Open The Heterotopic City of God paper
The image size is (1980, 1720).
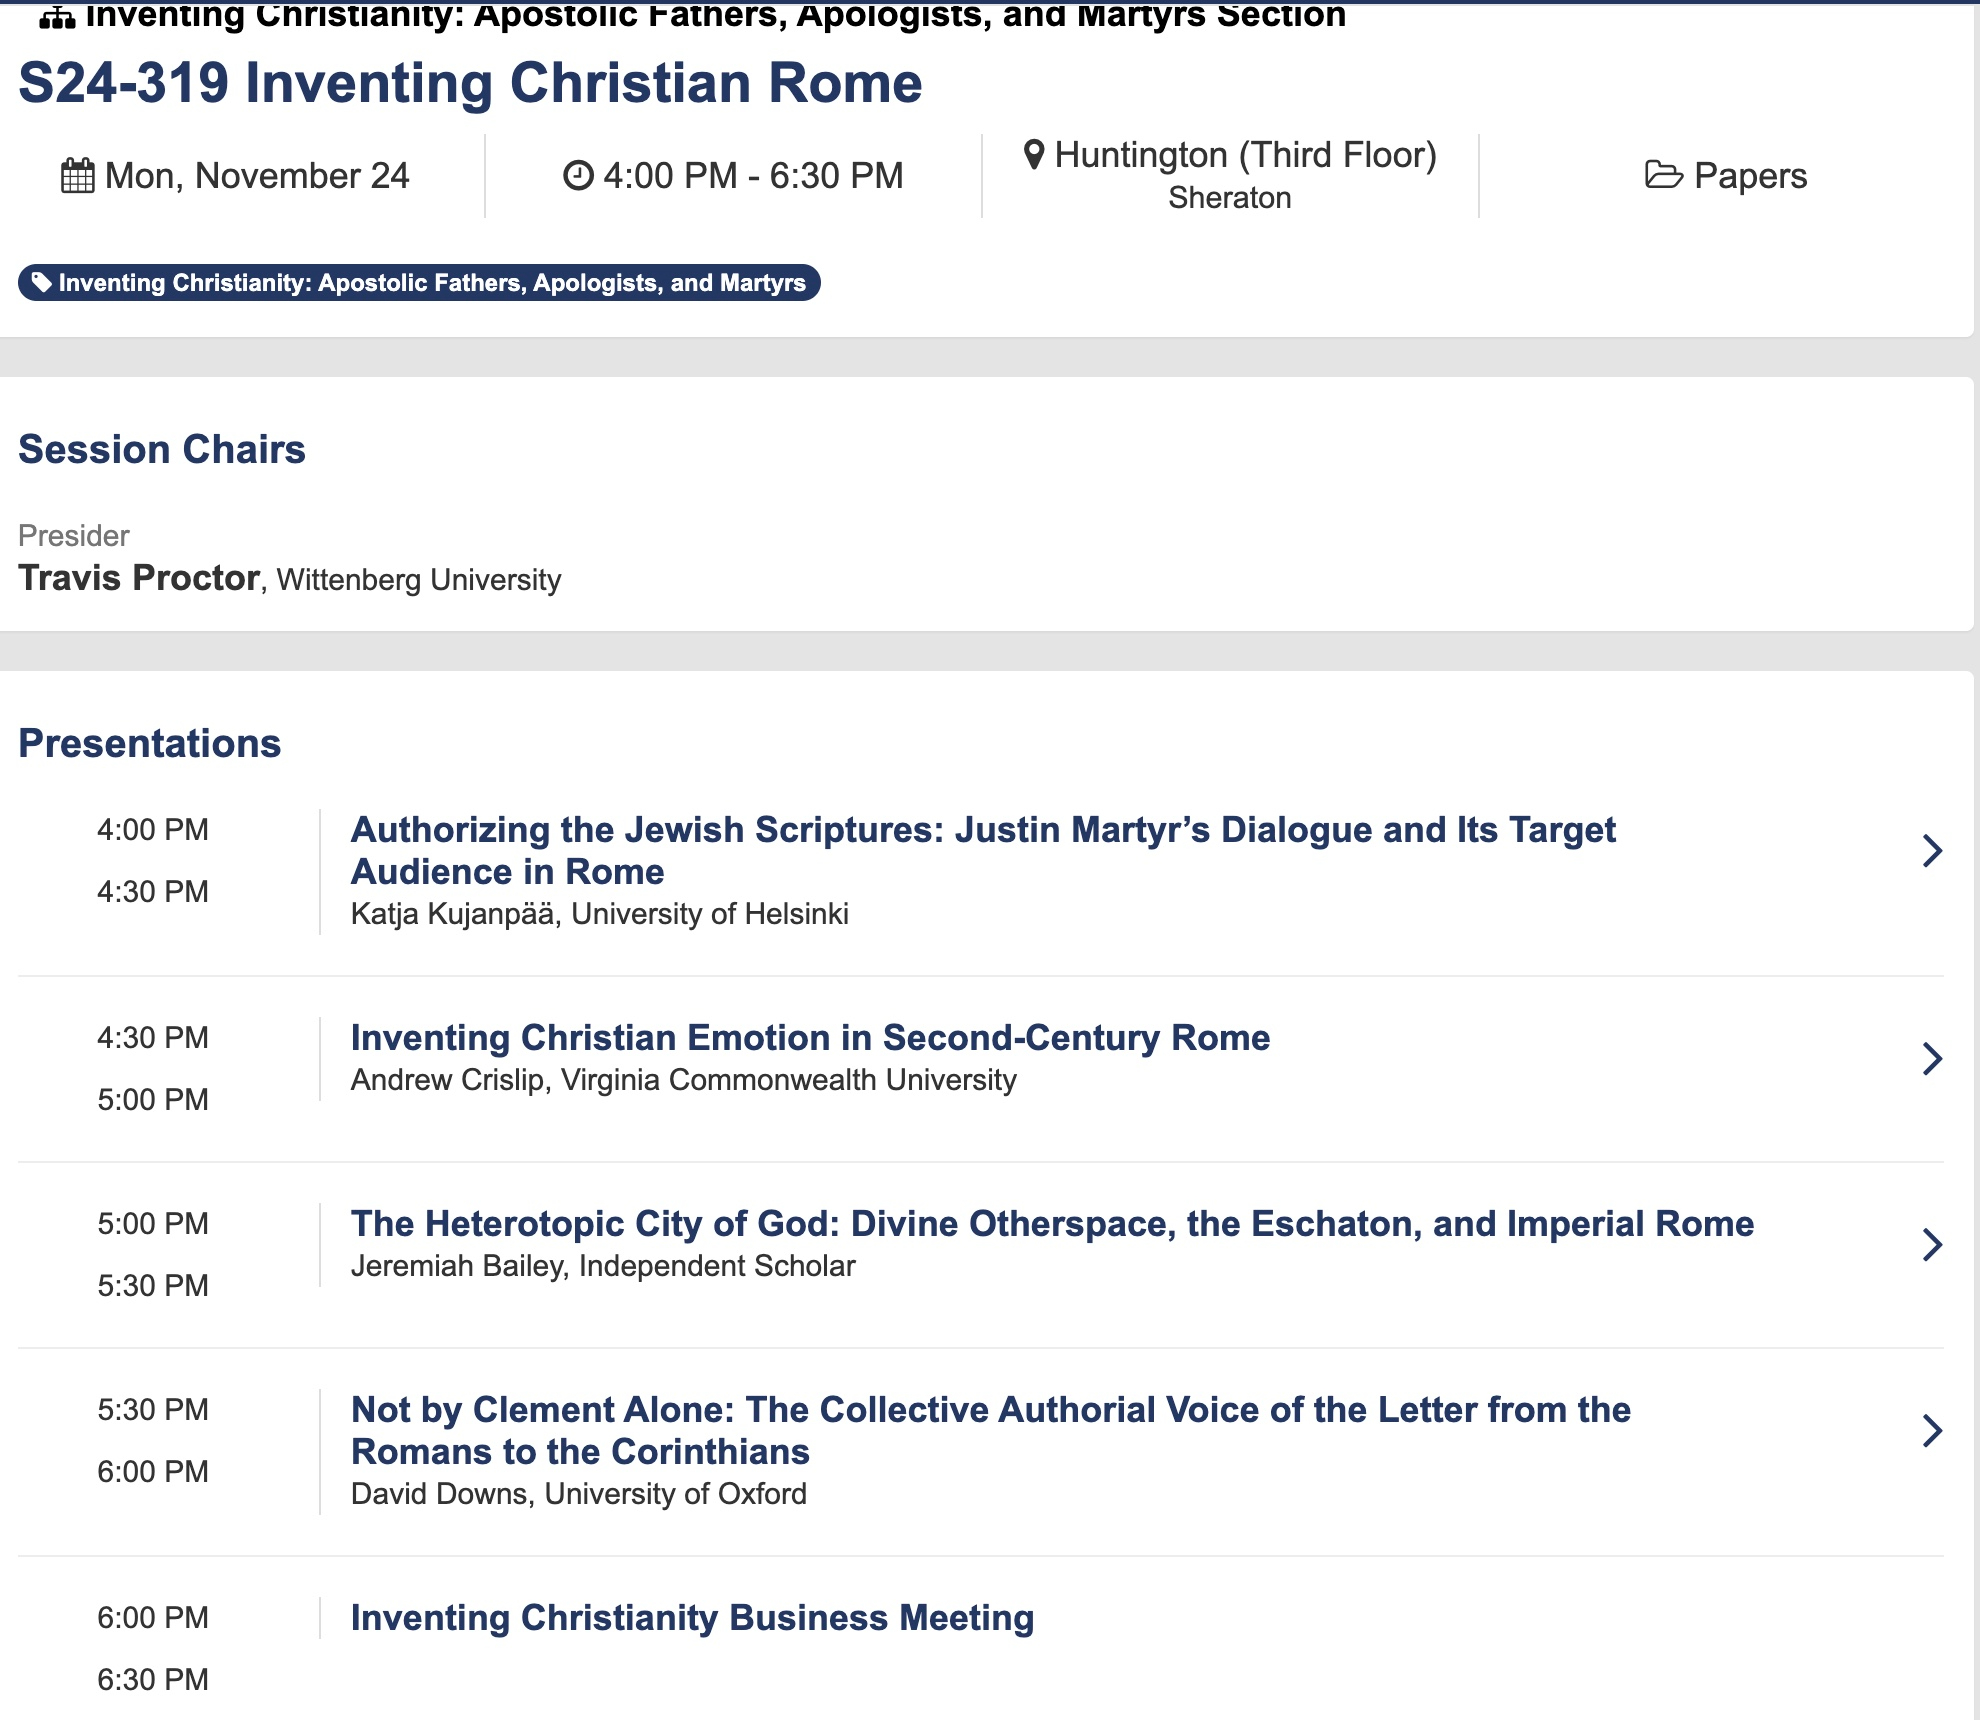point(1052,1224)
